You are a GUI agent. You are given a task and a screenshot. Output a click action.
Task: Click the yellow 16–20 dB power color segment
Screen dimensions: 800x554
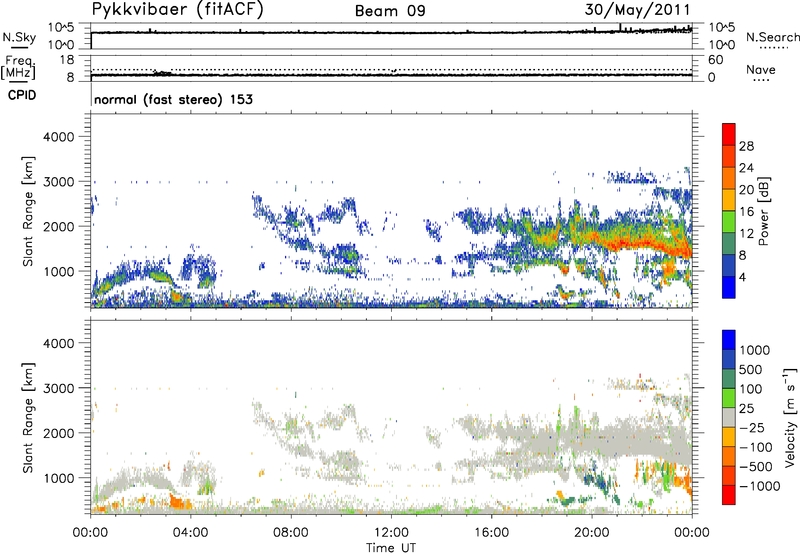point(729,200)
